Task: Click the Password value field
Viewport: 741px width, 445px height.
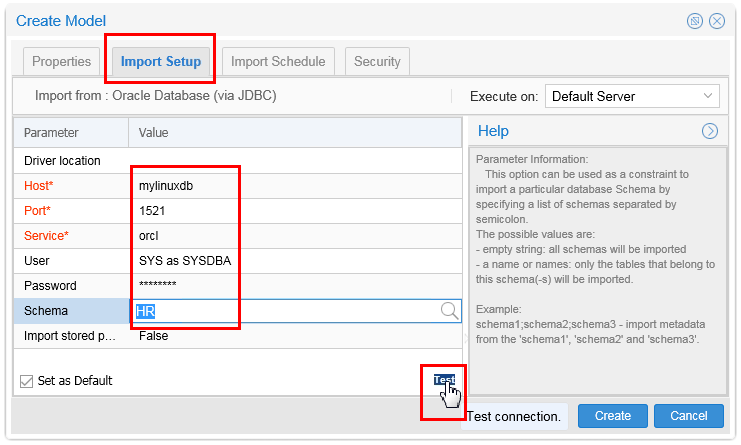Action: [295, 286]
